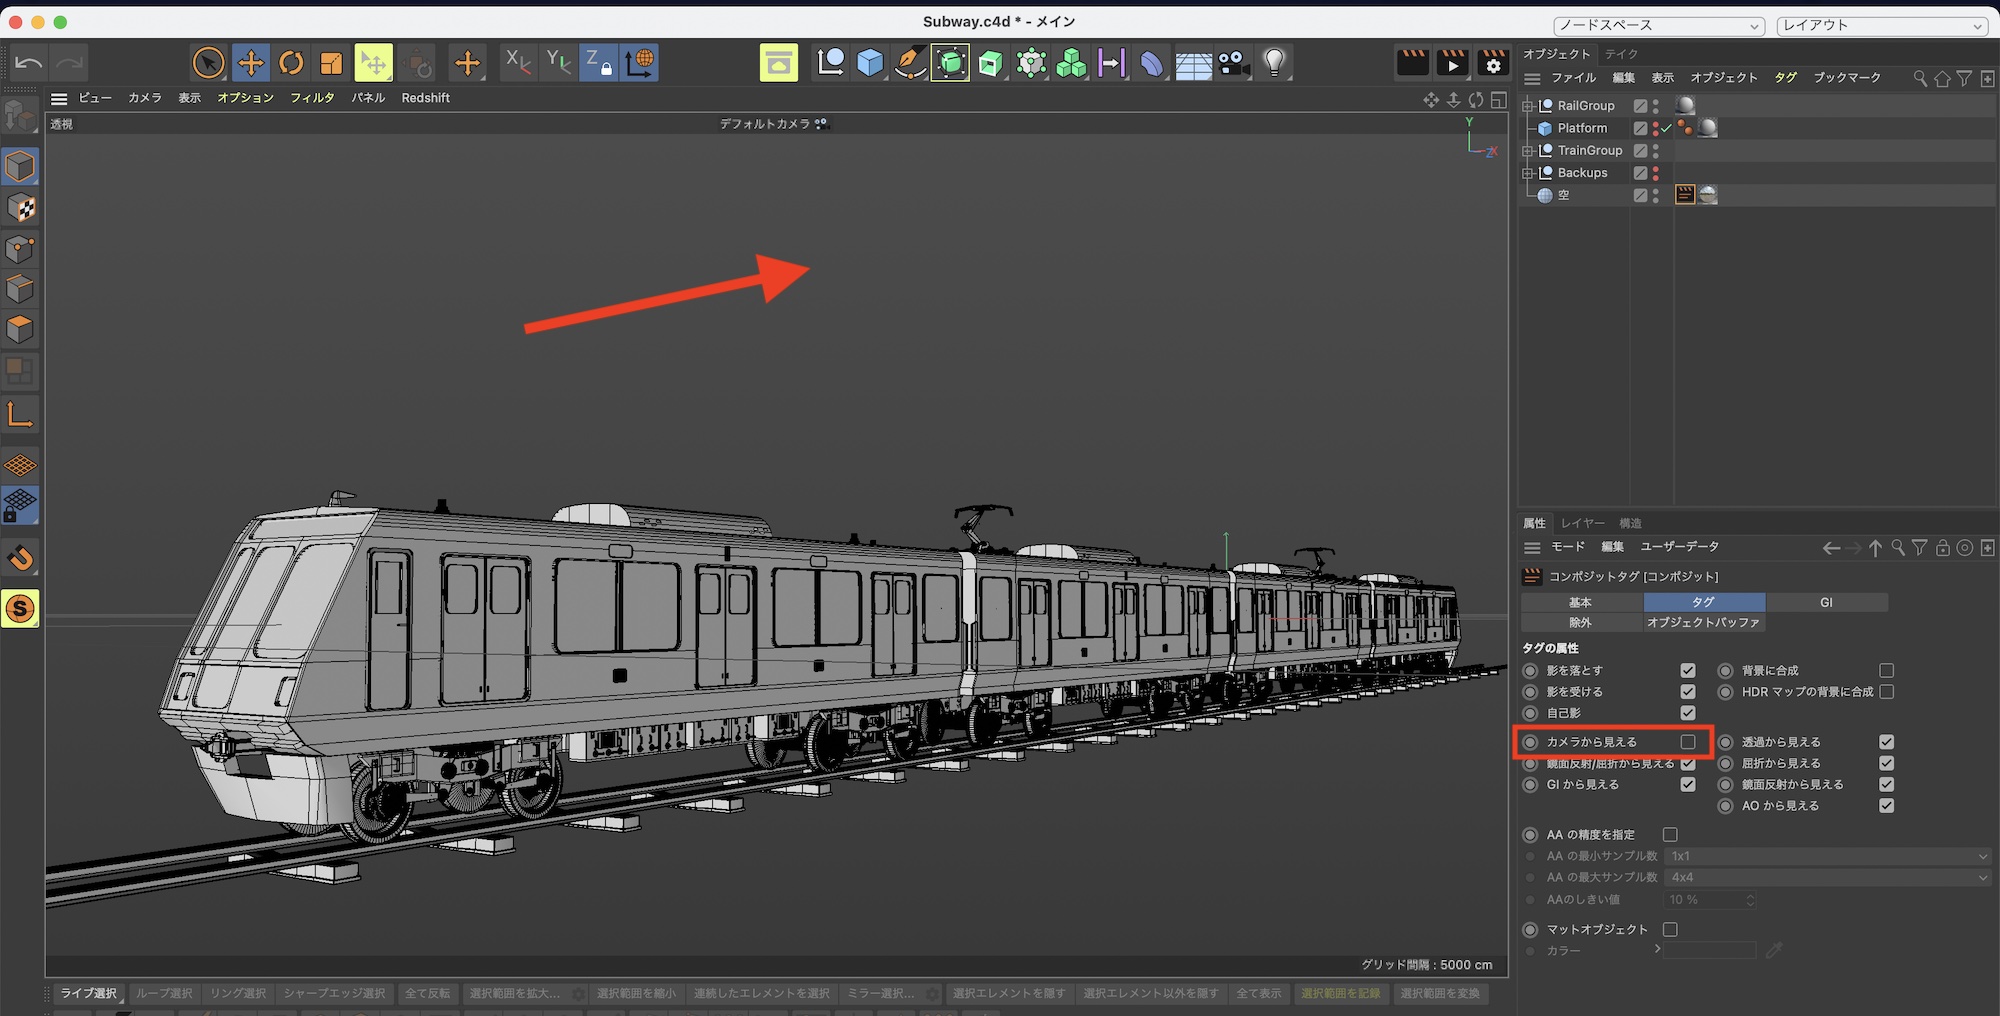Image resolution: width=2000 pixels, height=1016 pixels.
Task: Add a light with the bulb icon
Action: [1274, 63]
